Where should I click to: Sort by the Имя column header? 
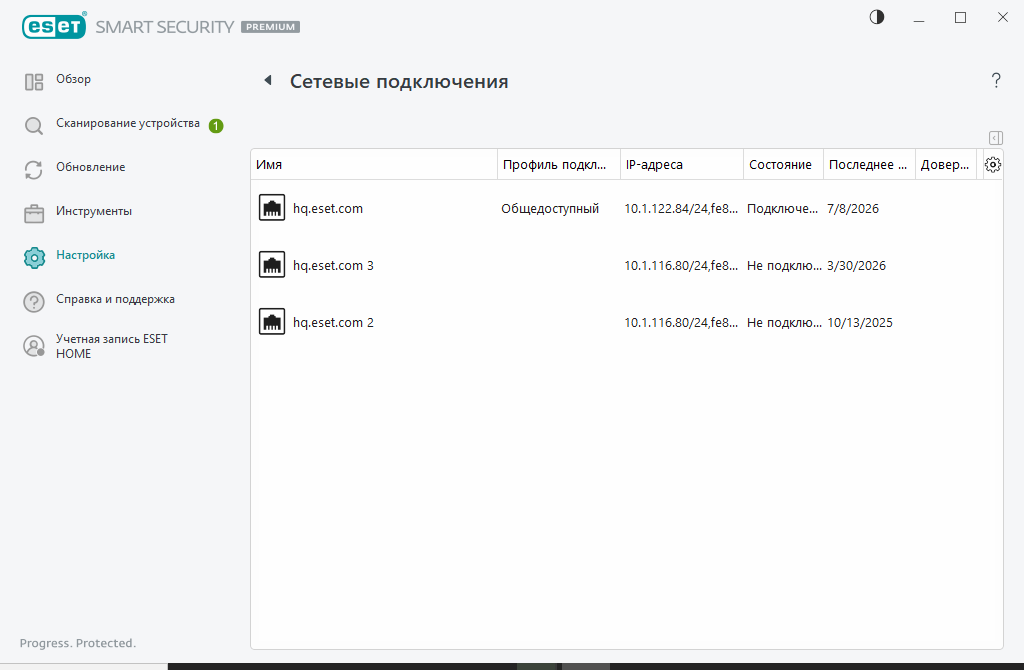coord(374,165)
